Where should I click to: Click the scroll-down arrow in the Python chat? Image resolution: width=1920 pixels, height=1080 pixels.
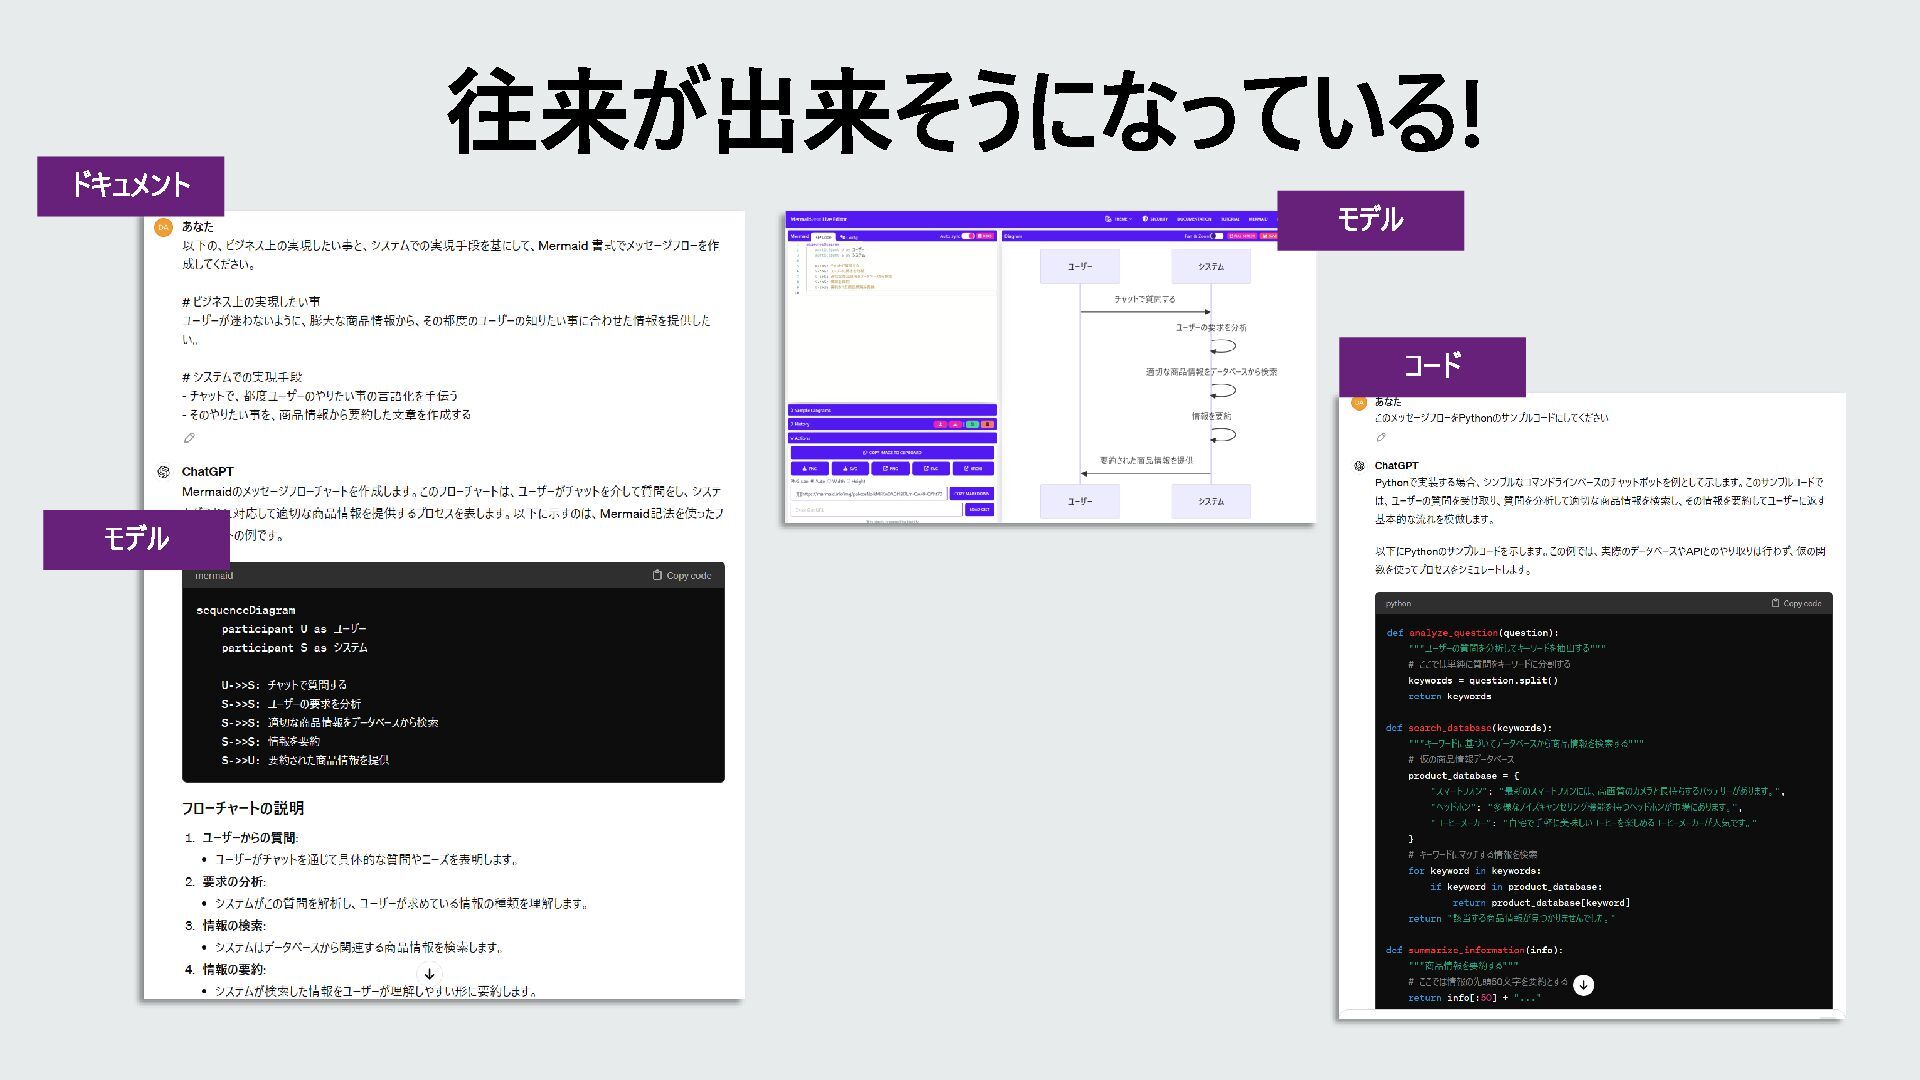point(1583,985)
